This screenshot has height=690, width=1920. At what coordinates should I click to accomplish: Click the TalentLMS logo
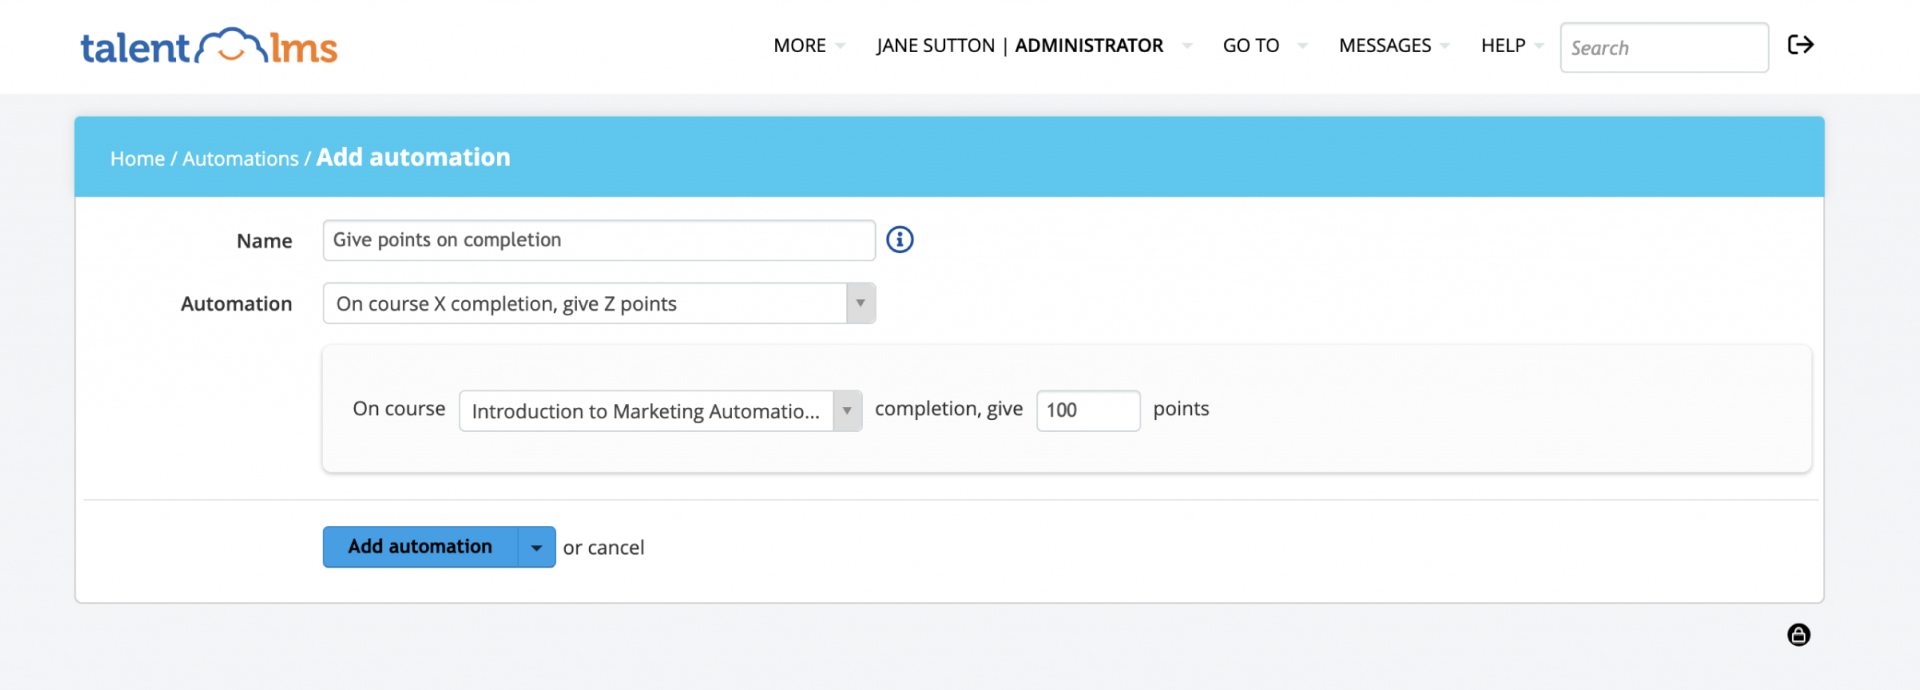click(209, 46)
